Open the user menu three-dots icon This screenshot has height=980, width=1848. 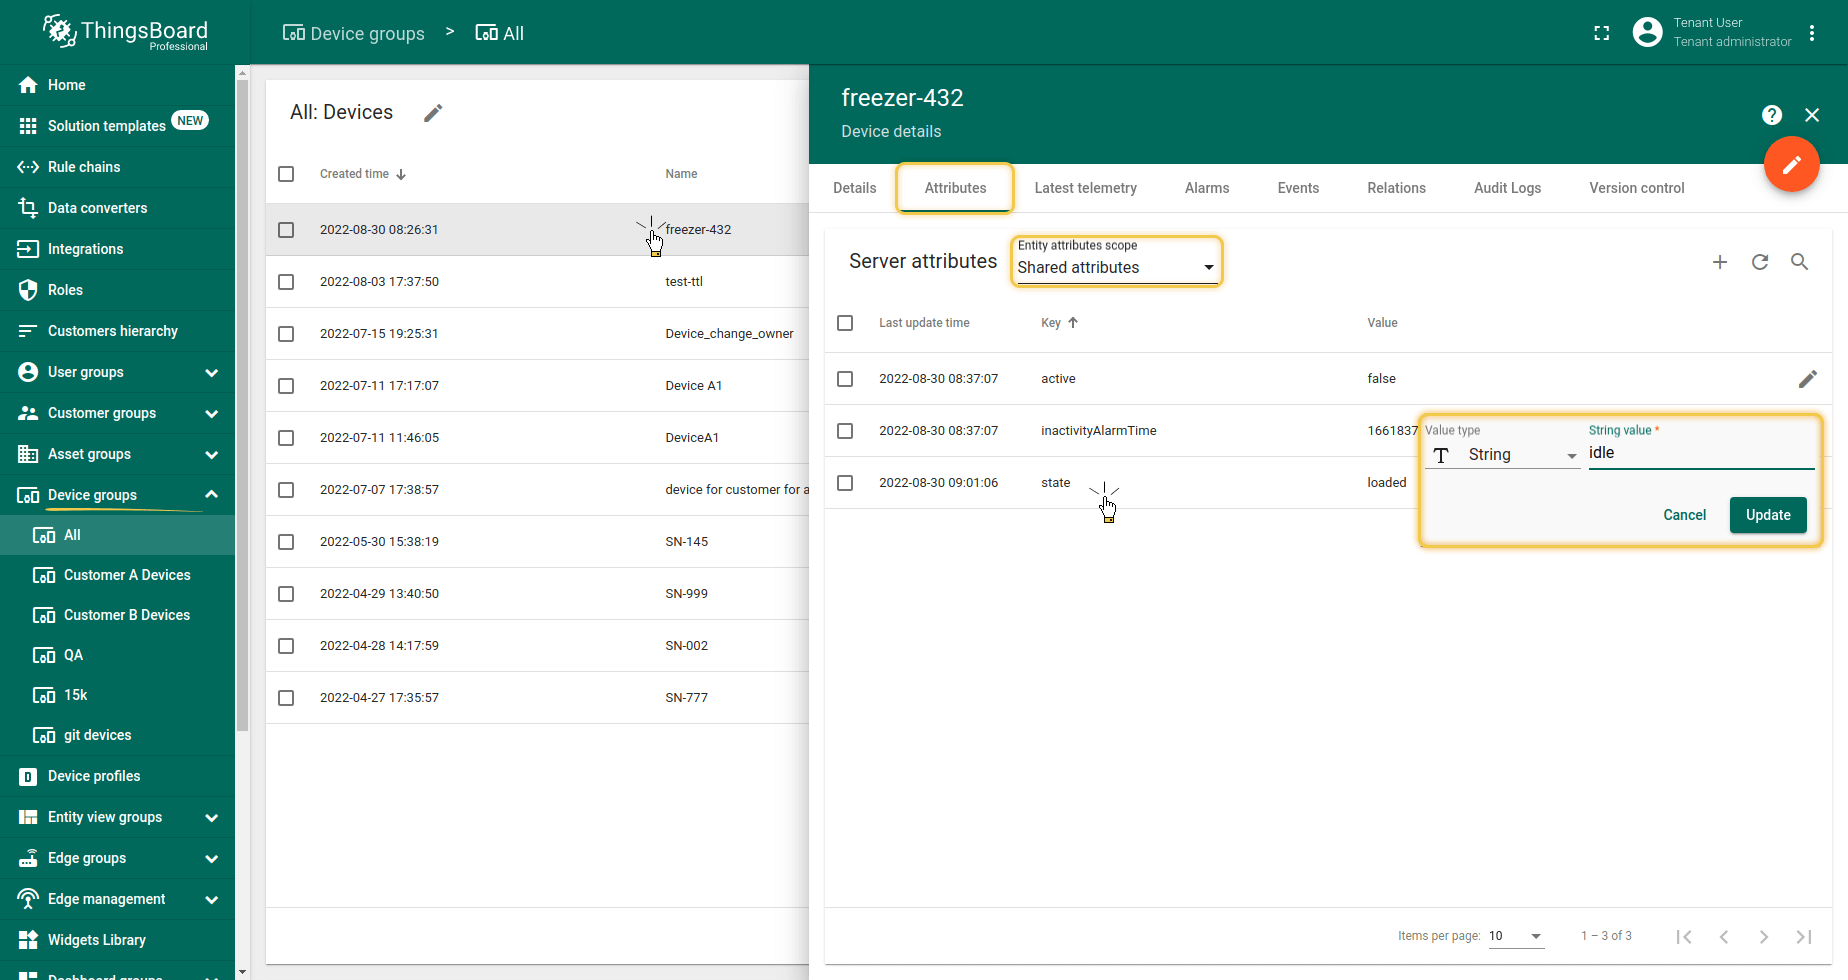(1812, 33)
